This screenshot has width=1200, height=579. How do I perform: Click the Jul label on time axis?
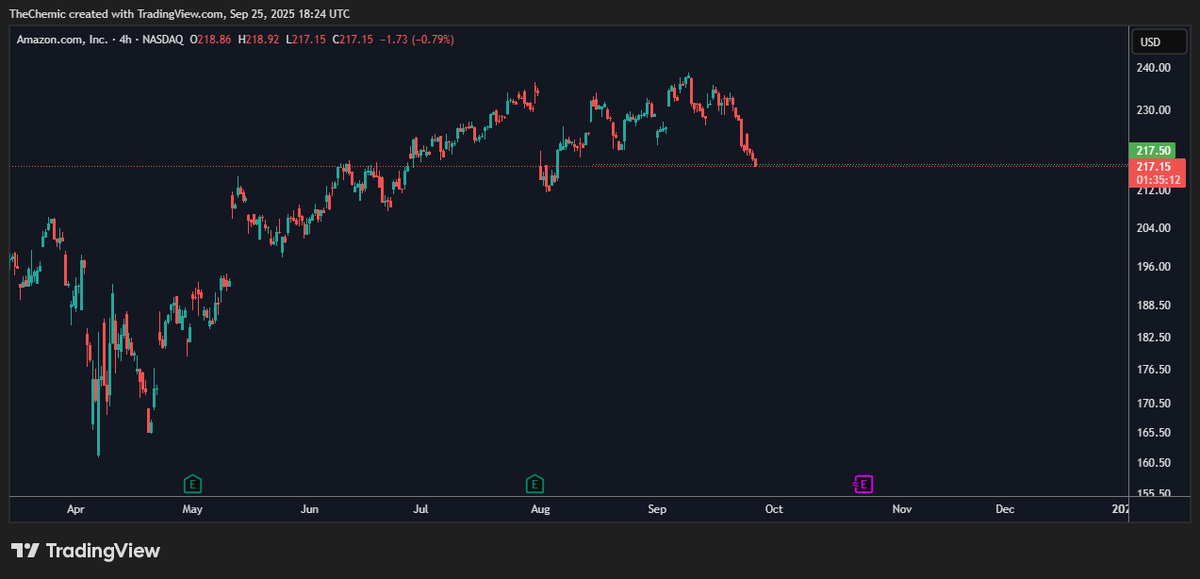click(x=421, y=509)
